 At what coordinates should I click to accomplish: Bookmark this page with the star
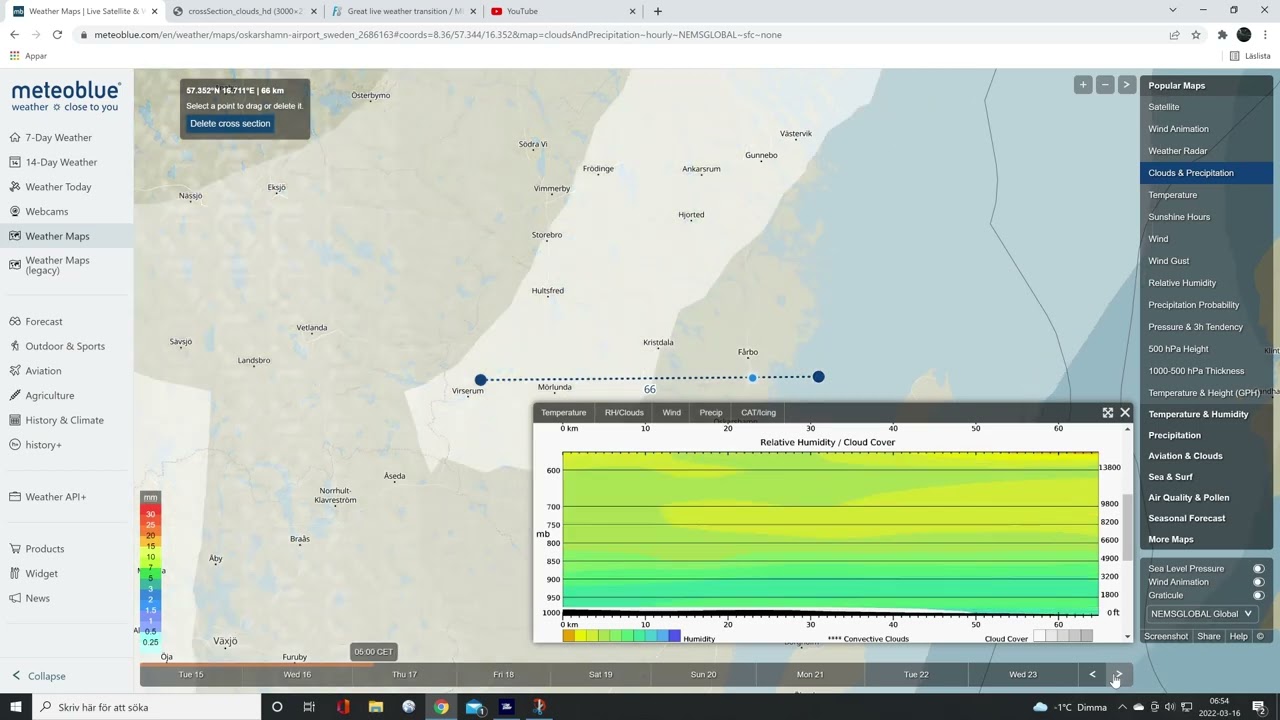[1196, 35]
